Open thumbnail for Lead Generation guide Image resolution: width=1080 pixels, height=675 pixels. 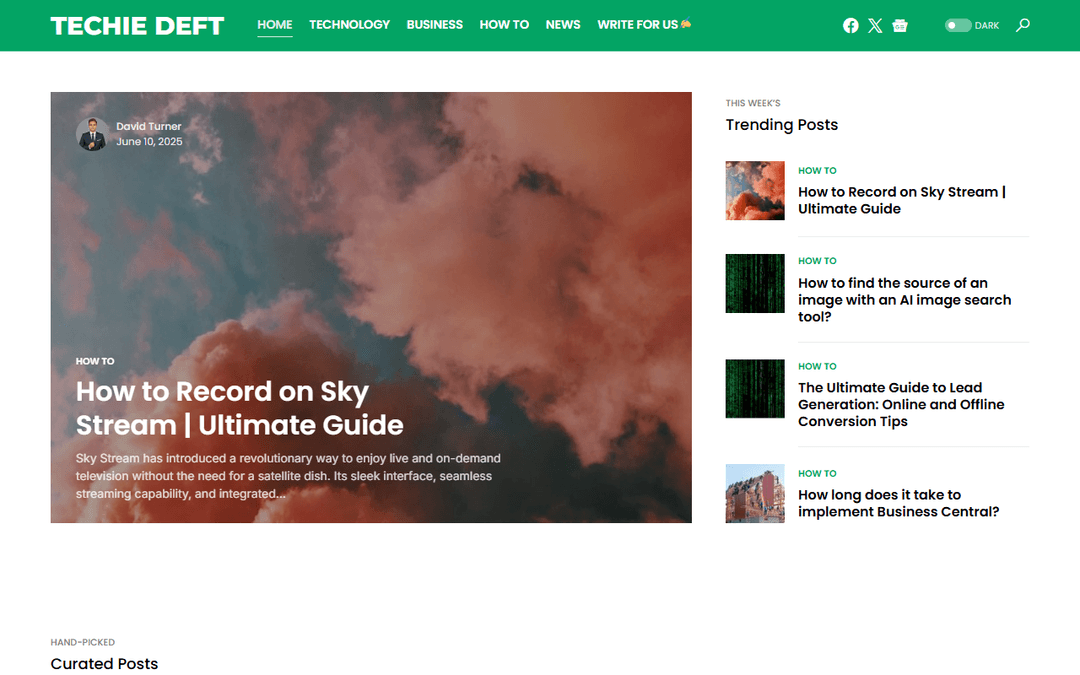[x=755, y=388]
